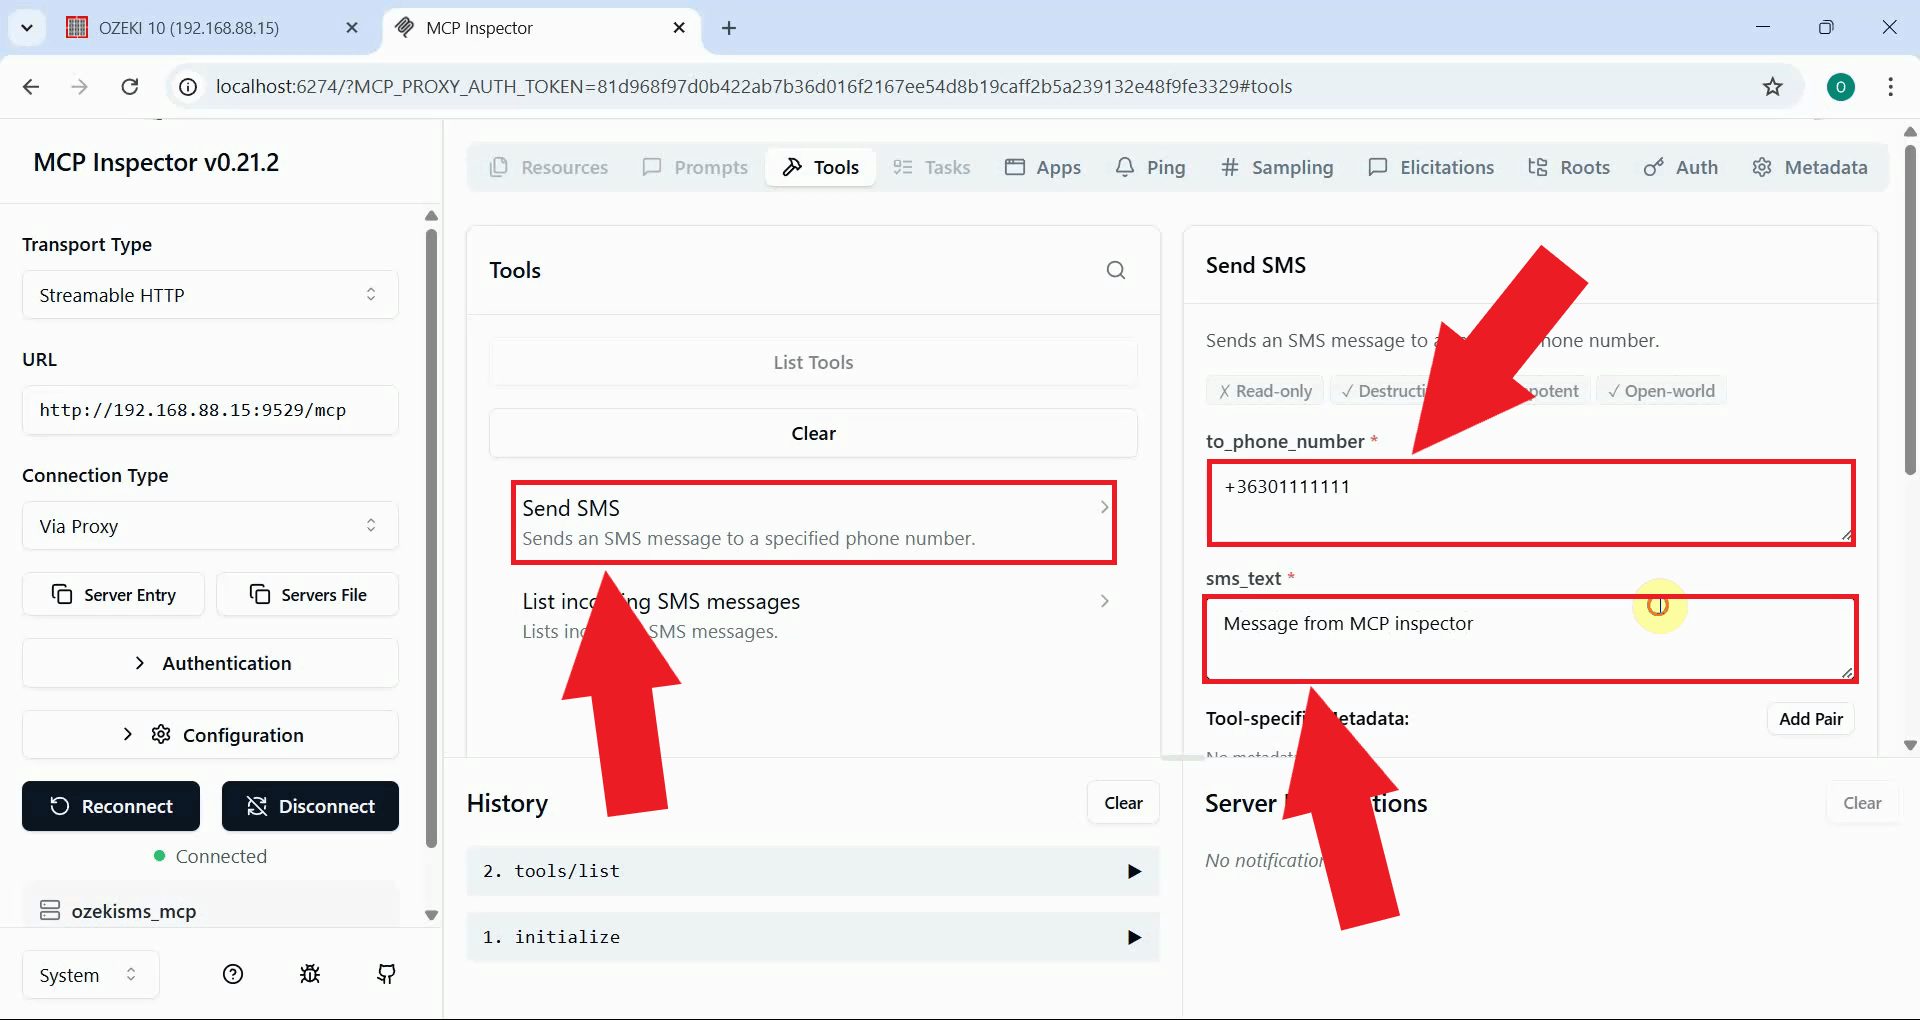This screenshot has height=1020, width=1920.
Task: Toggle the Read-only badge
Action: [x=1264, y=390]
